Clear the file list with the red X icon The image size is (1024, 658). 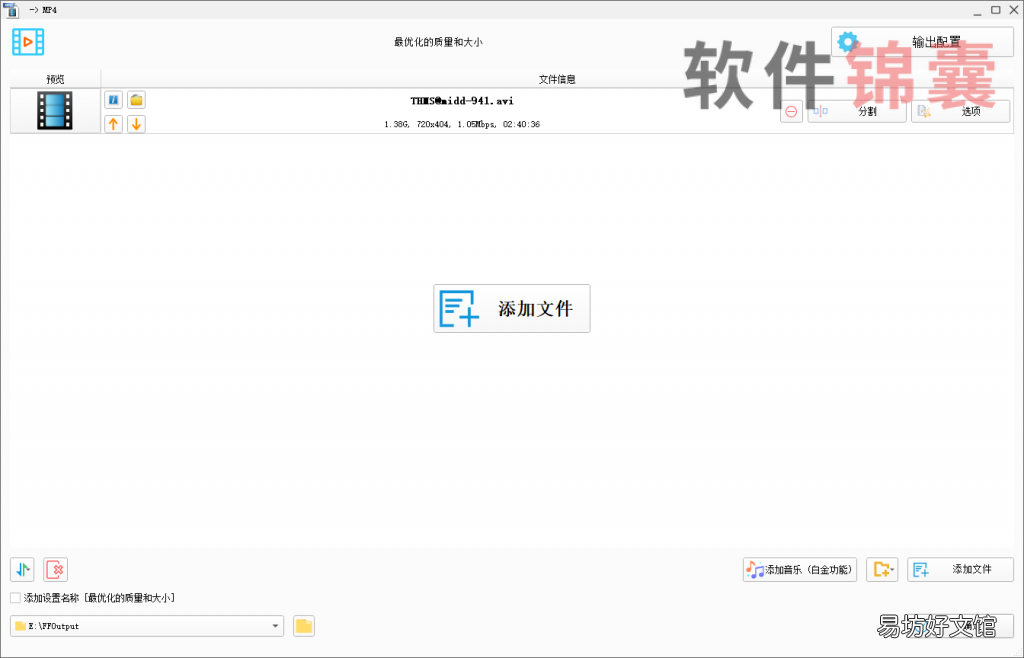pyautogui.click(x=56, y=569)
